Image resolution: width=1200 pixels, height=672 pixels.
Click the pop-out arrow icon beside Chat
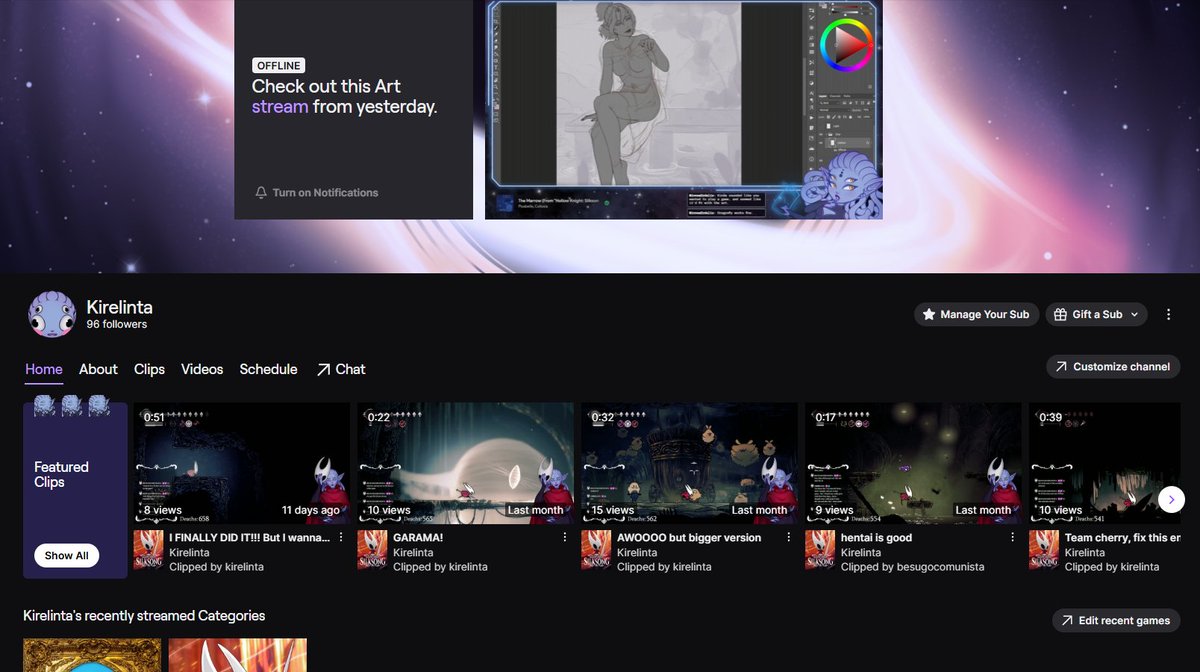pyautogui.click(x=323, y=369)
